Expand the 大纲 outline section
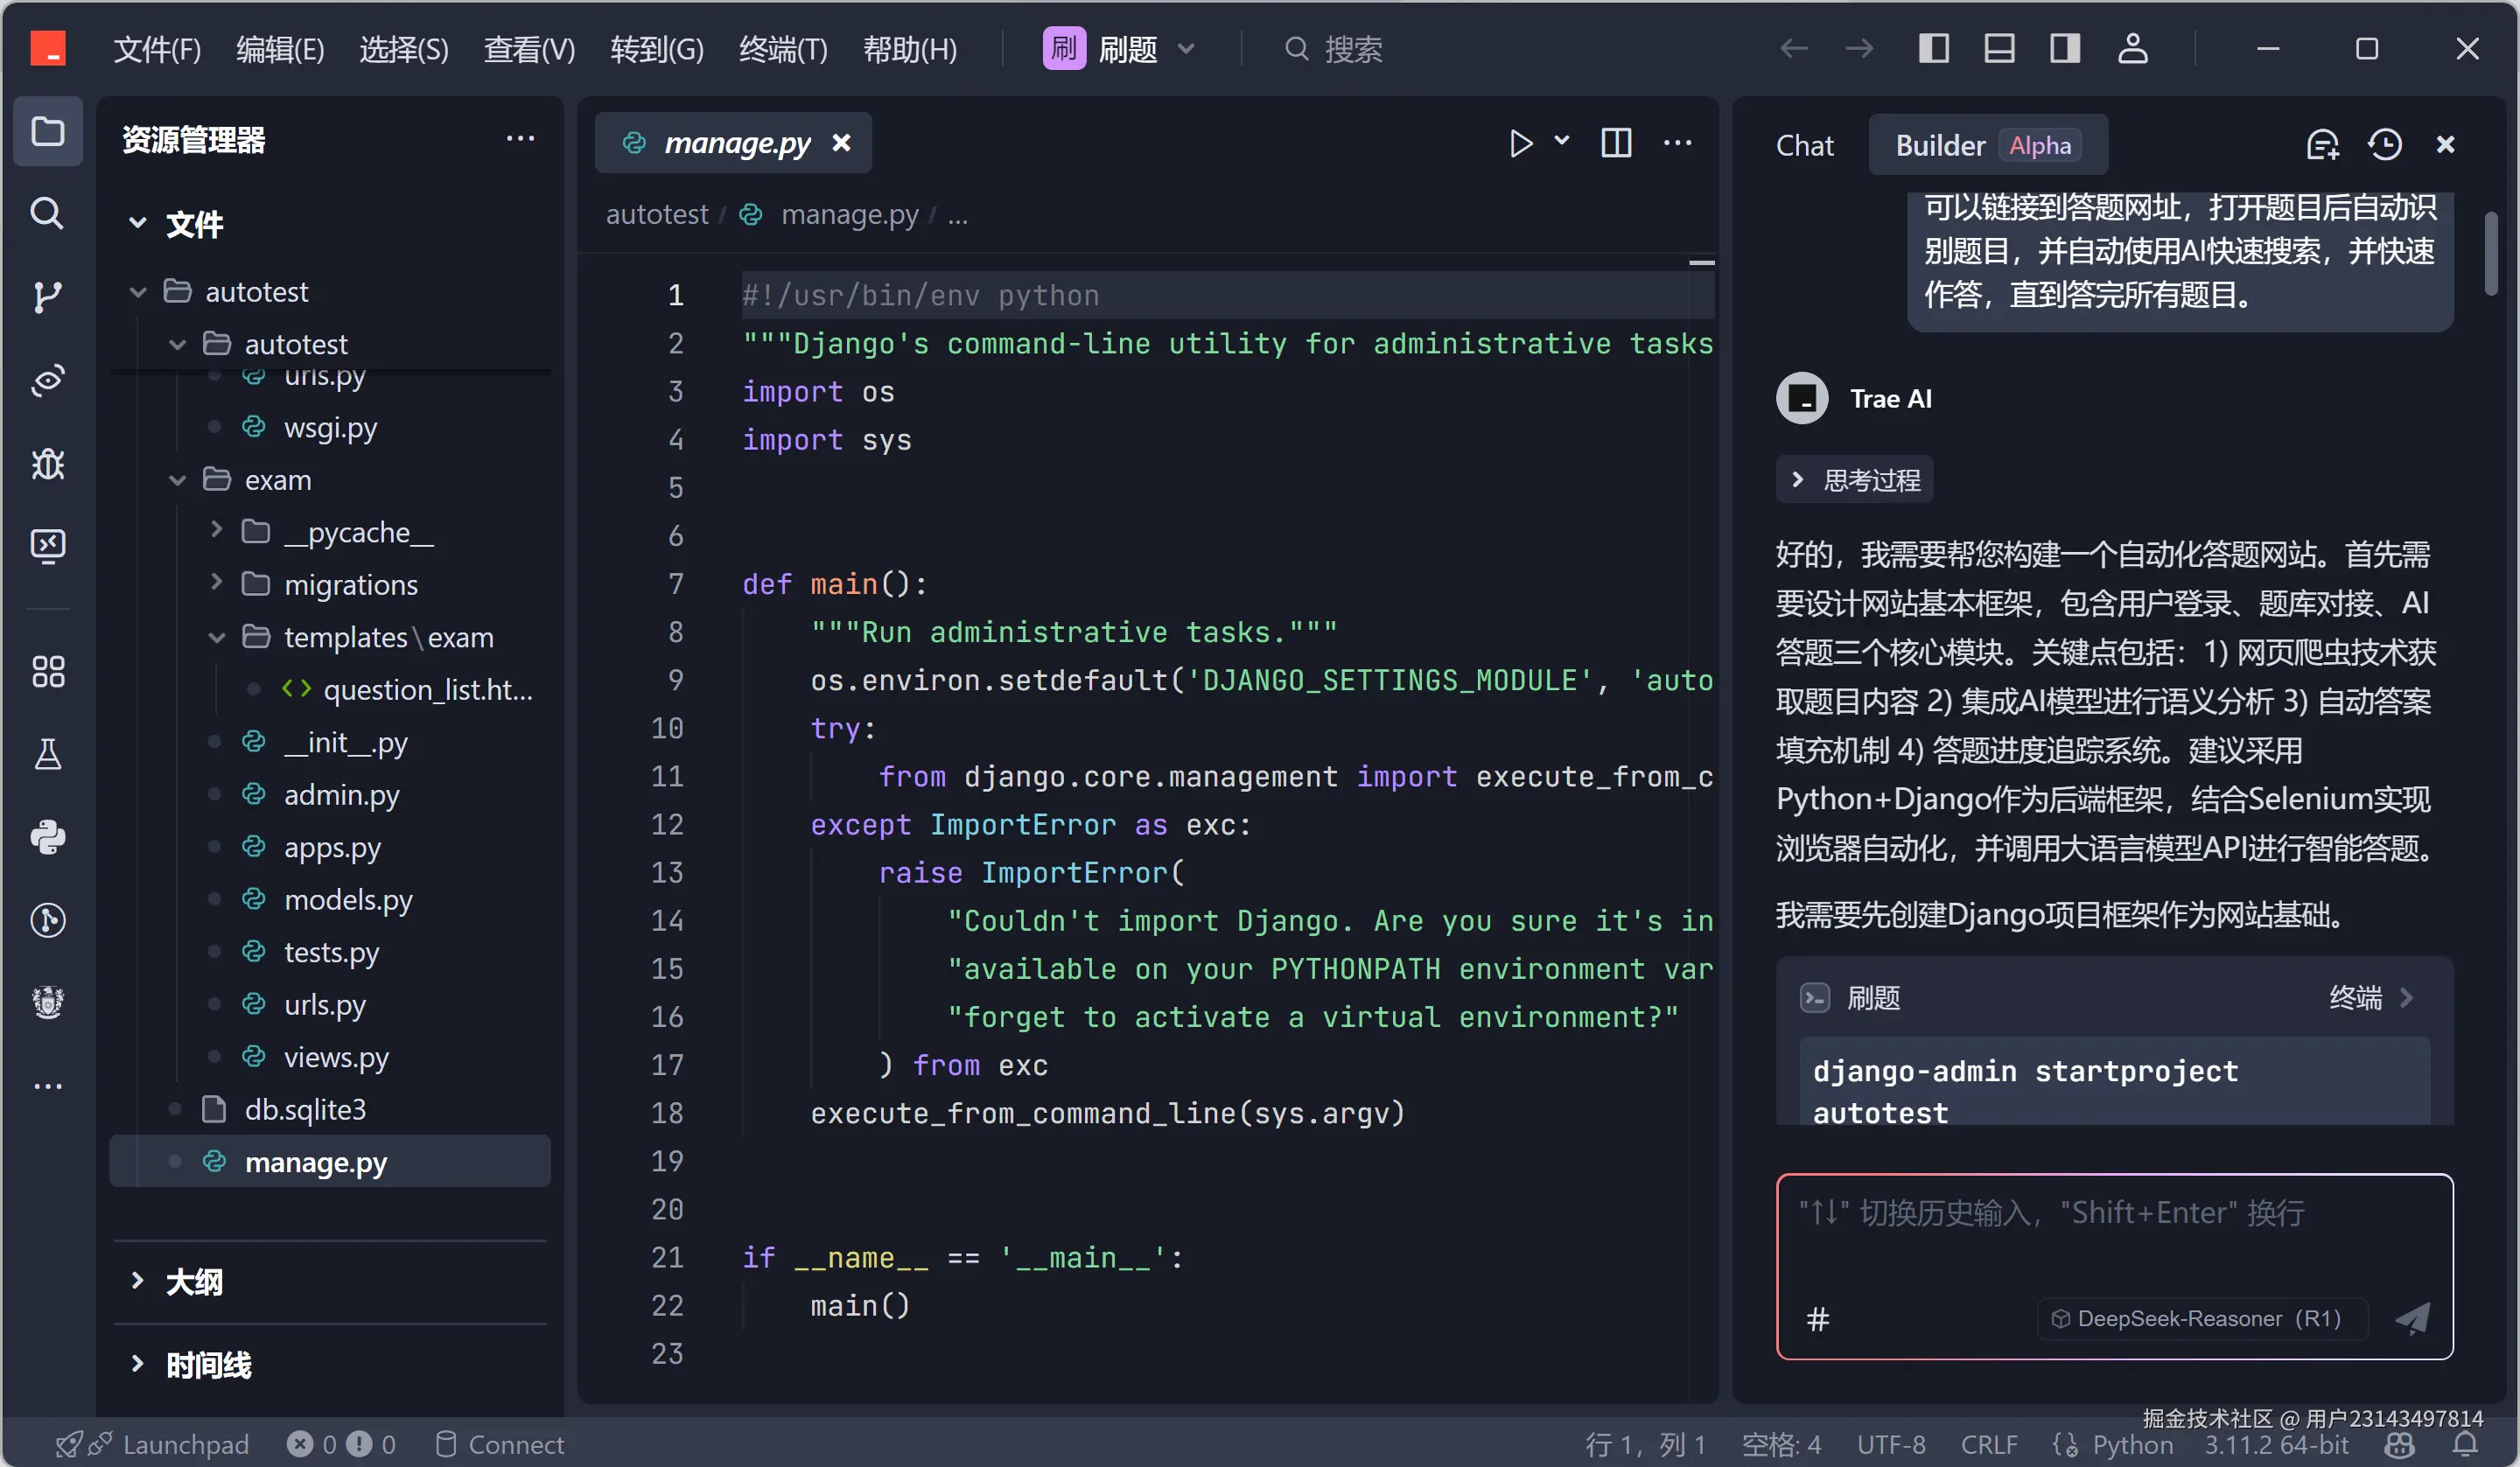This screenshot has width=2520, height=1467. click(x=138, y=1280)
